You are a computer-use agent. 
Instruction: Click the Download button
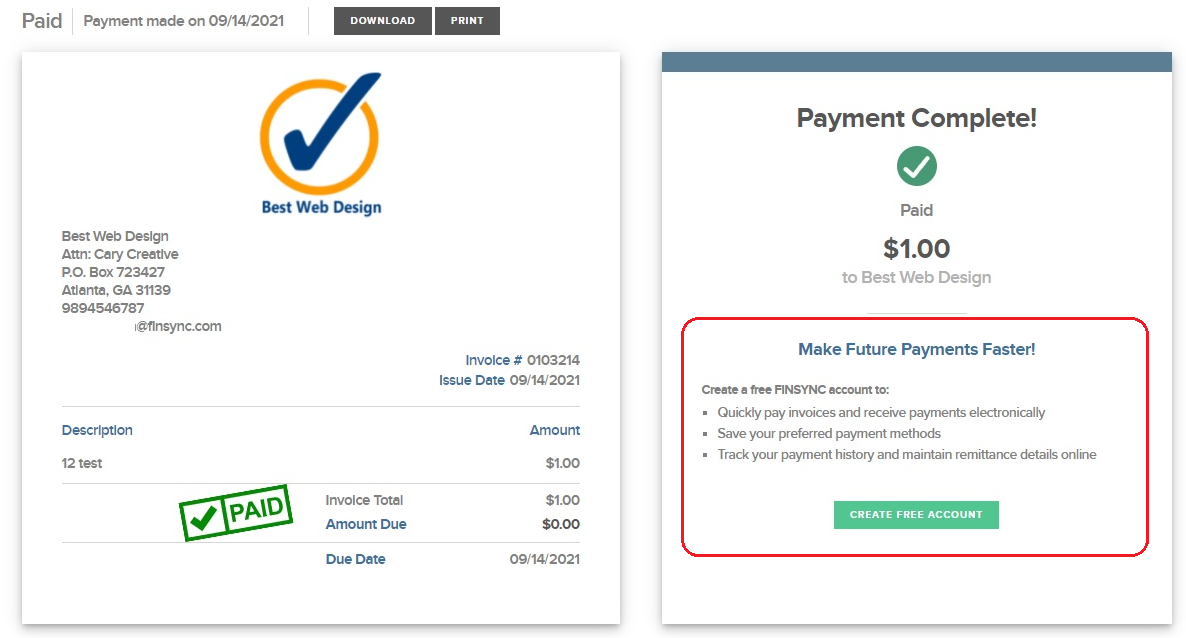383,21
